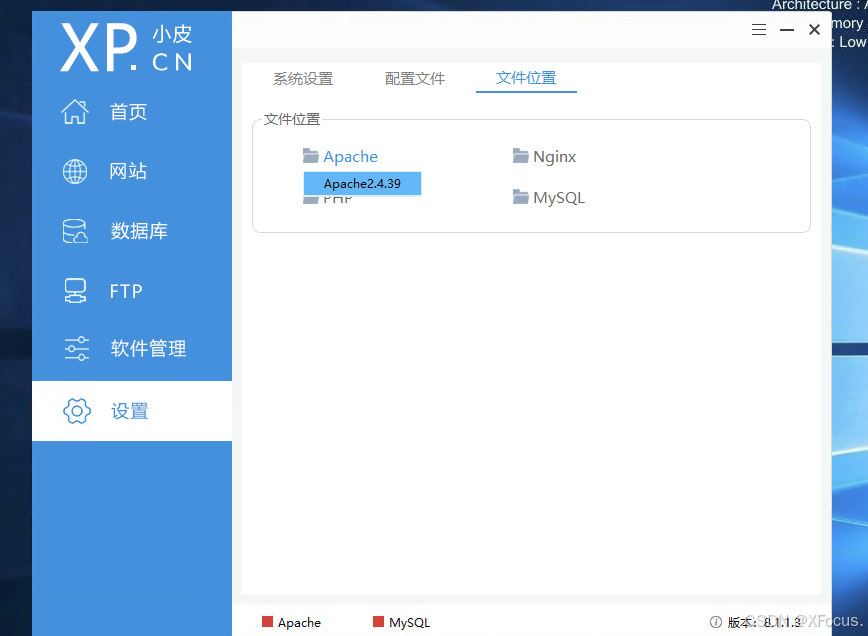Click MySQL status text in footer

[410, 623]
